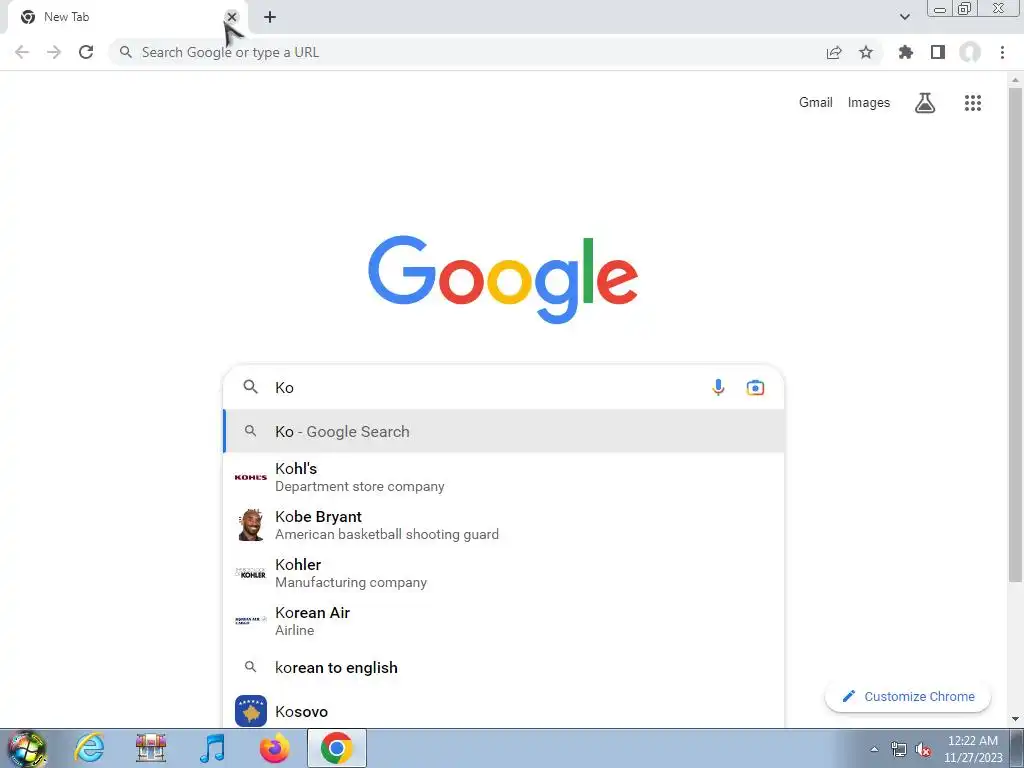Close the New Tab tab
Image resolution: width=1024 pixels, height=768 pixels.
click(x=232, y=17)
